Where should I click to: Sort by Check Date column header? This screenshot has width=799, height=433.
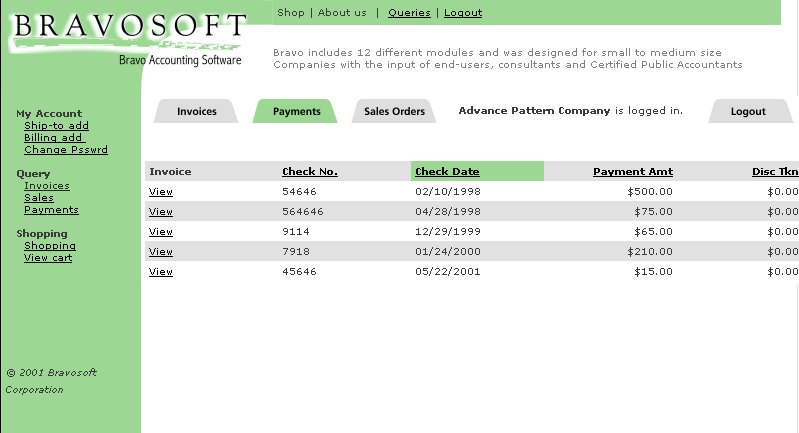click(447, 172)
